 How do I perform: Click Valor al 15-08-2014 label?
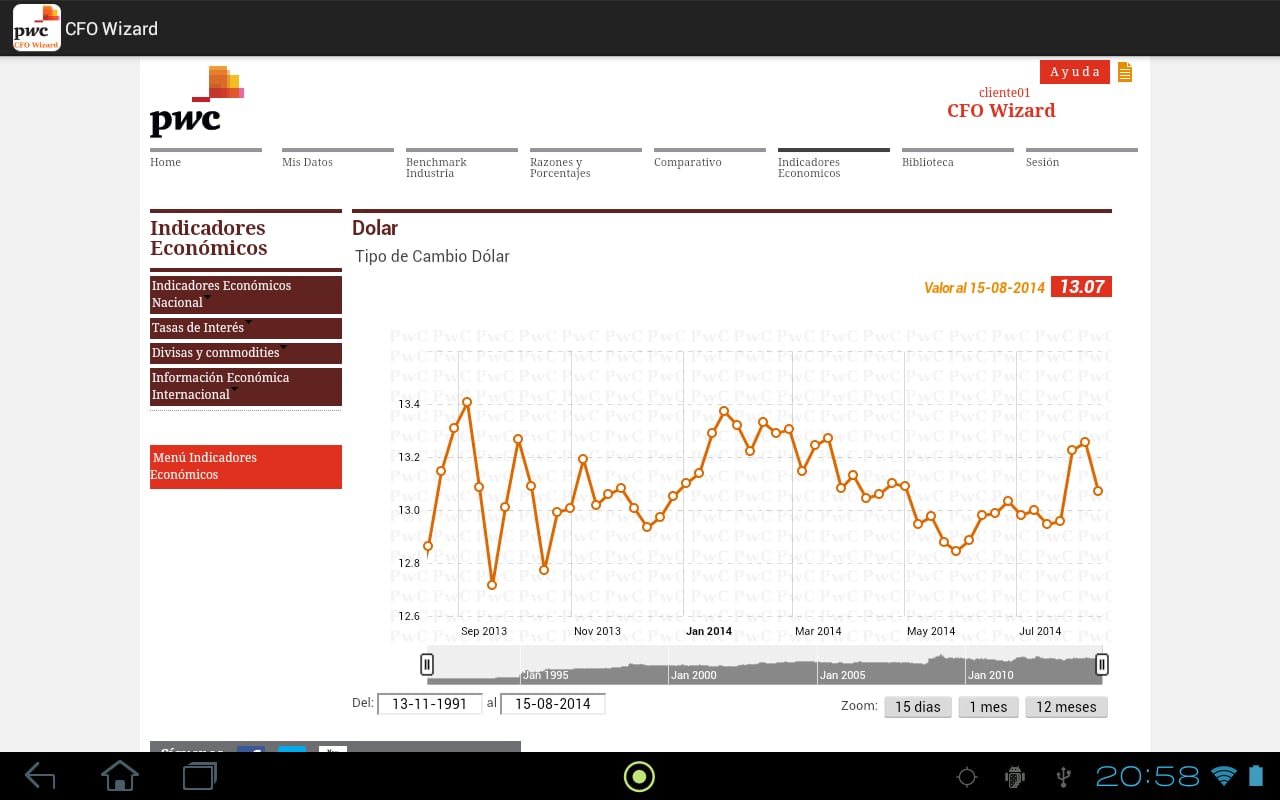[x=984, y=288]
